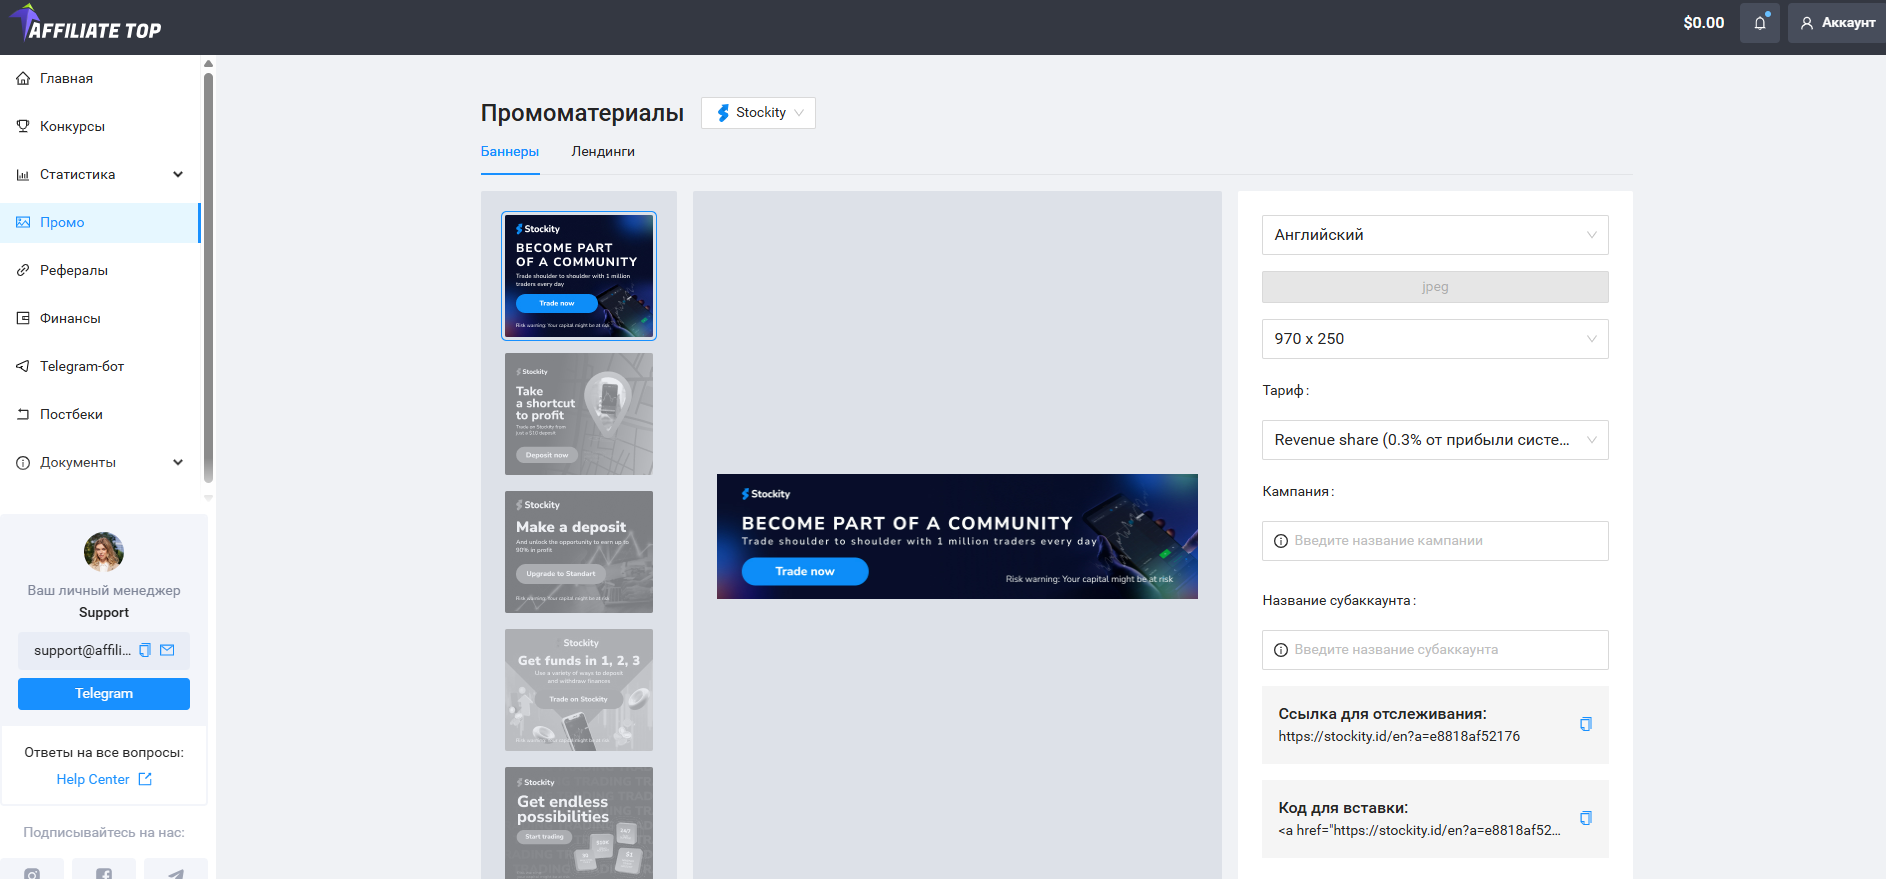This screenshot has height=879, width=1886.
Task: Open the 970 x 250 size dropdown
Action: click(1435, 339)
